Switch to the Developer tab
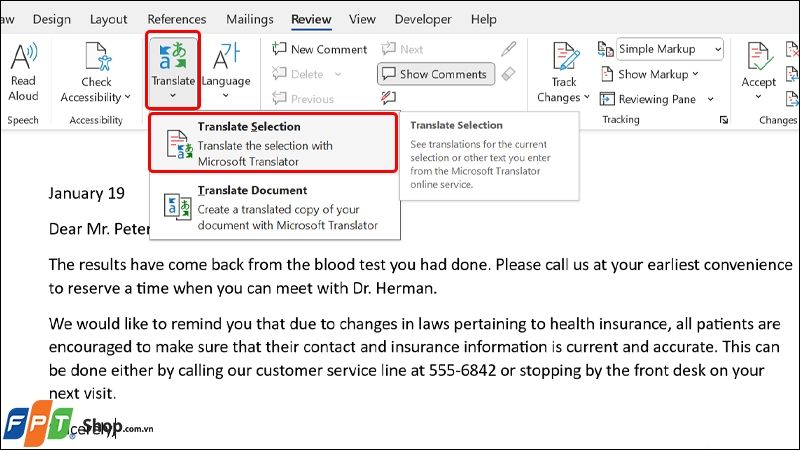This screenshot has width=800, height=450. pyautogui.click(x=423, y=19)
